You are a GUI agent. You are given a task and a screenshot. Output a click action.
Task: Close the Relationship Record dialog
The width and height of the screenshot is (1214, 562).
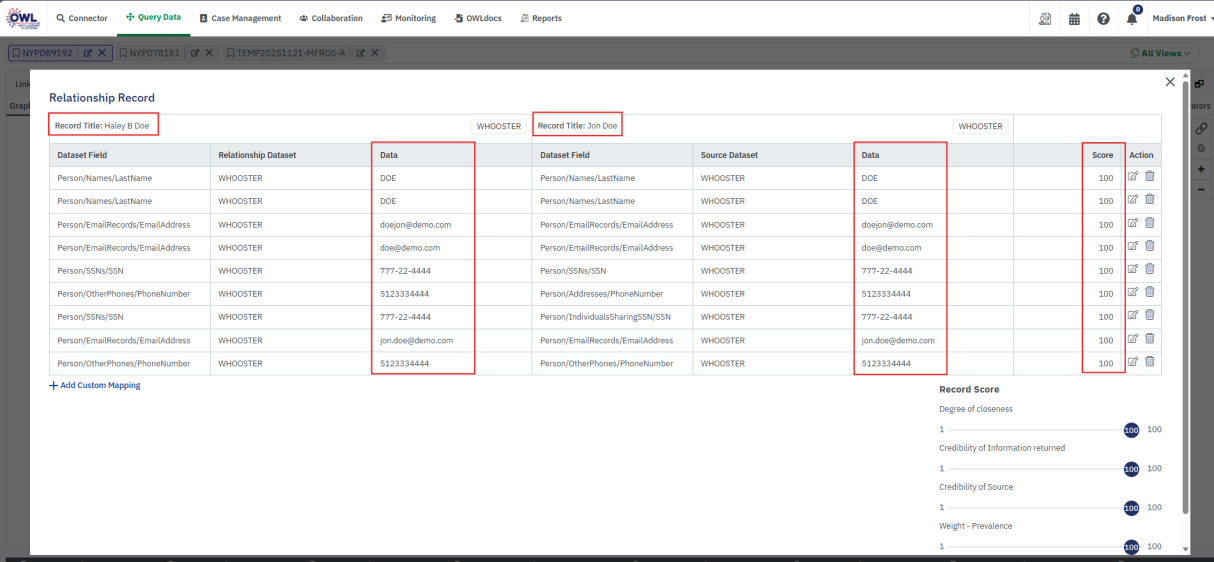pyautogui.click(x=1170, y=82)
